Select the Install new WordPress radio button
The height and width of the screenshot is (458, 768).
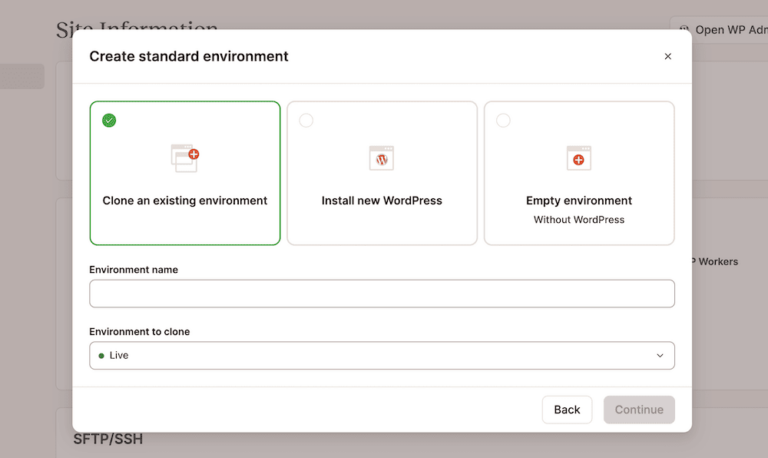pos(306,120)
